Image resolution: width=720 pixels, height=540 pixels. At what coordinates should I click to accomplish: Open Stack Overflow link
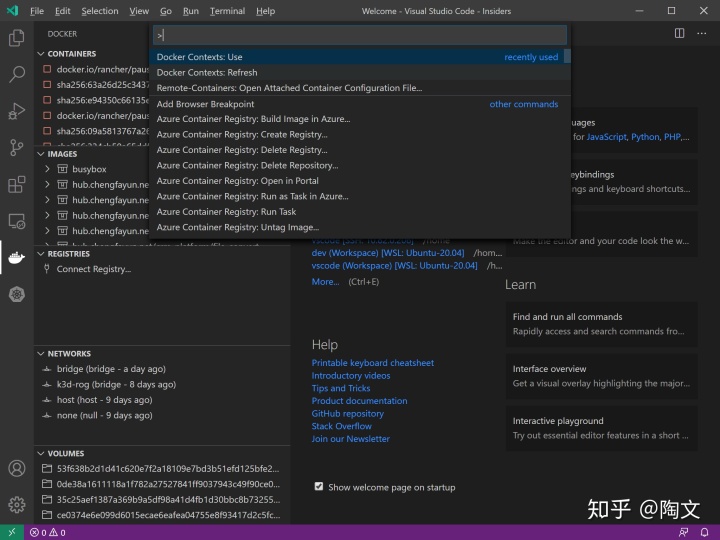tap(342, 426)
